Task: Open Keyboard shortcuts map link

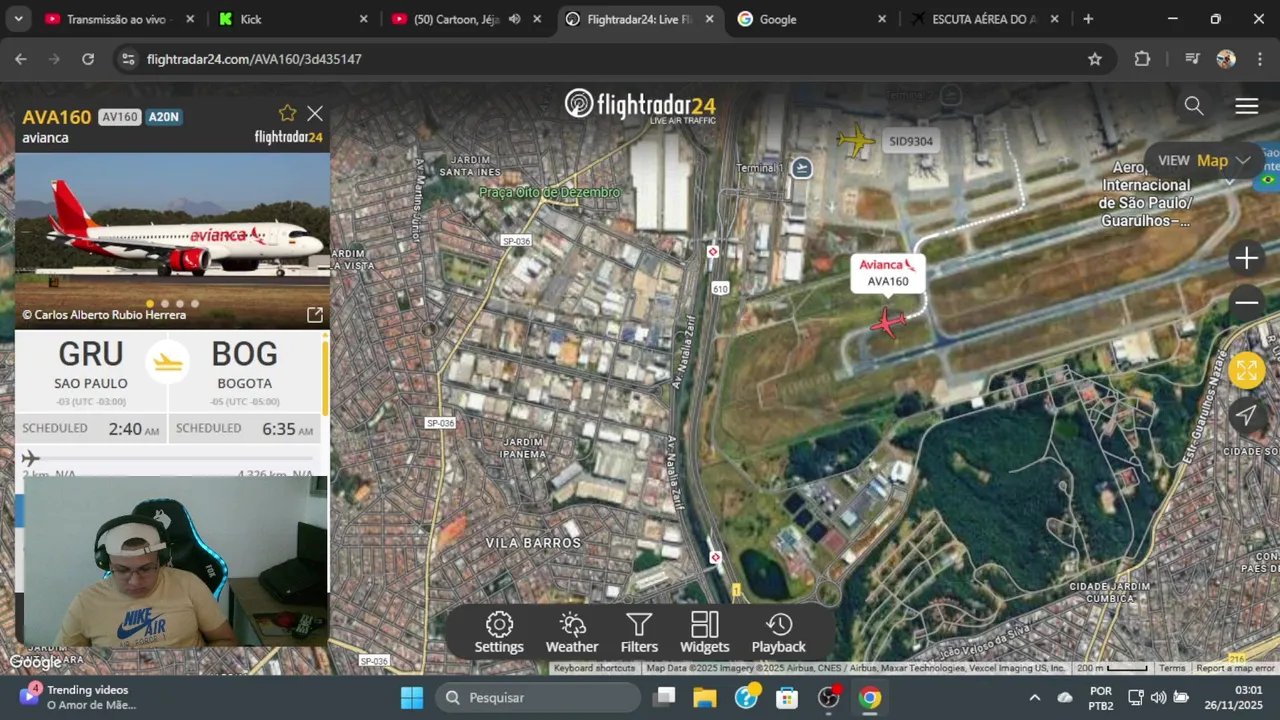Action: pos(594,668)
